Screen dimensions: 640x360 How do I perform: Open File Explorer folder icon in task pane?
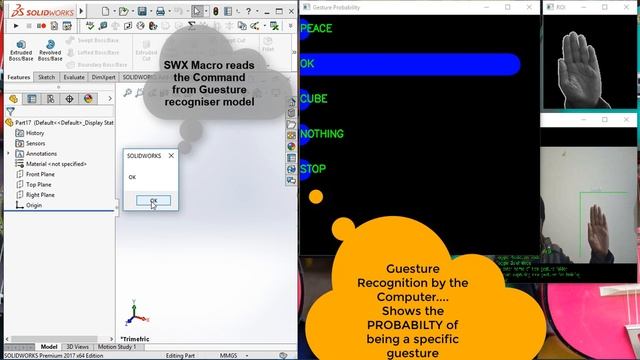coord(291,124)
